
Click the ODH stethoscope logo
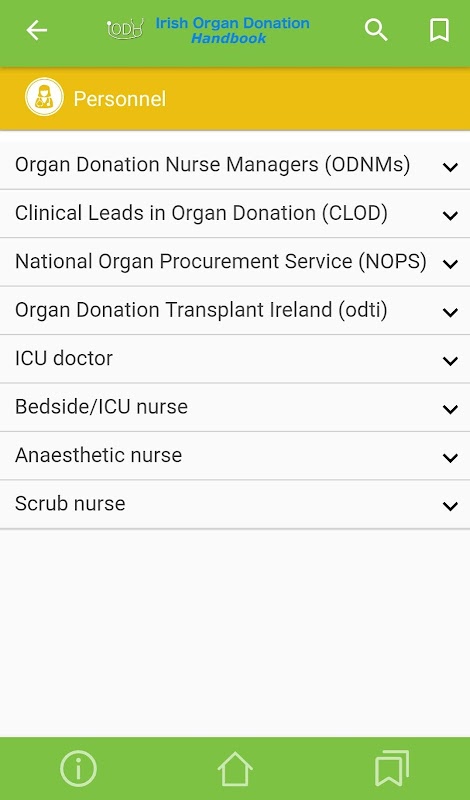[x=125, y=30]
